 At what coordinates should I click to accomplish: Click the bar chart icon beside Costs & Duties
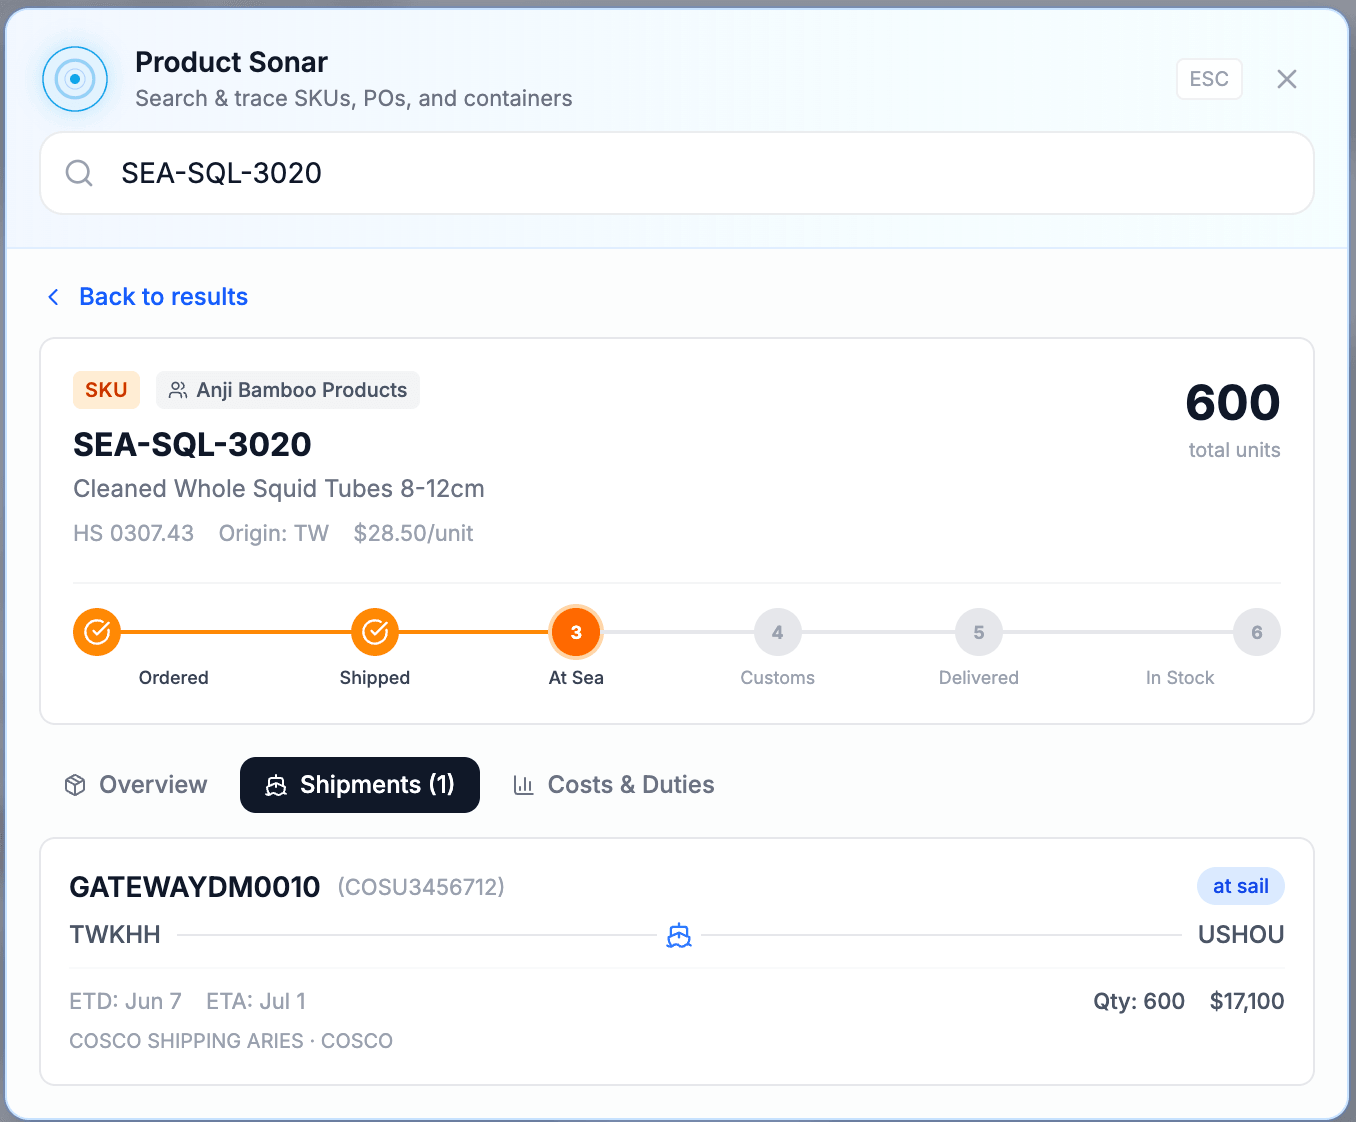524,785
